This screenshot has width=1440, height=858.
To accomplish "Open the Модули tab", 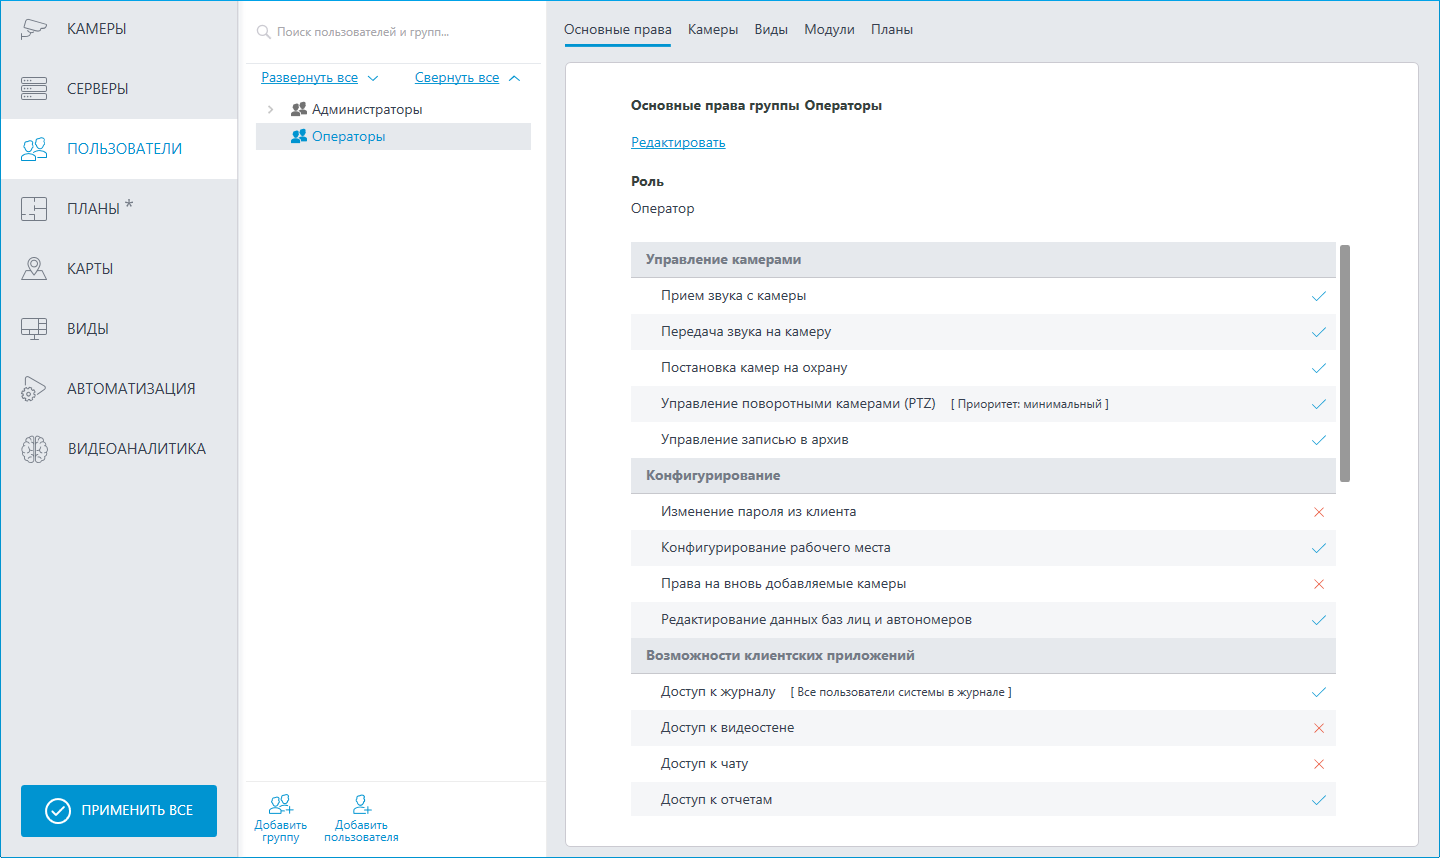I will pyautogui.click(x=829, y=30).
